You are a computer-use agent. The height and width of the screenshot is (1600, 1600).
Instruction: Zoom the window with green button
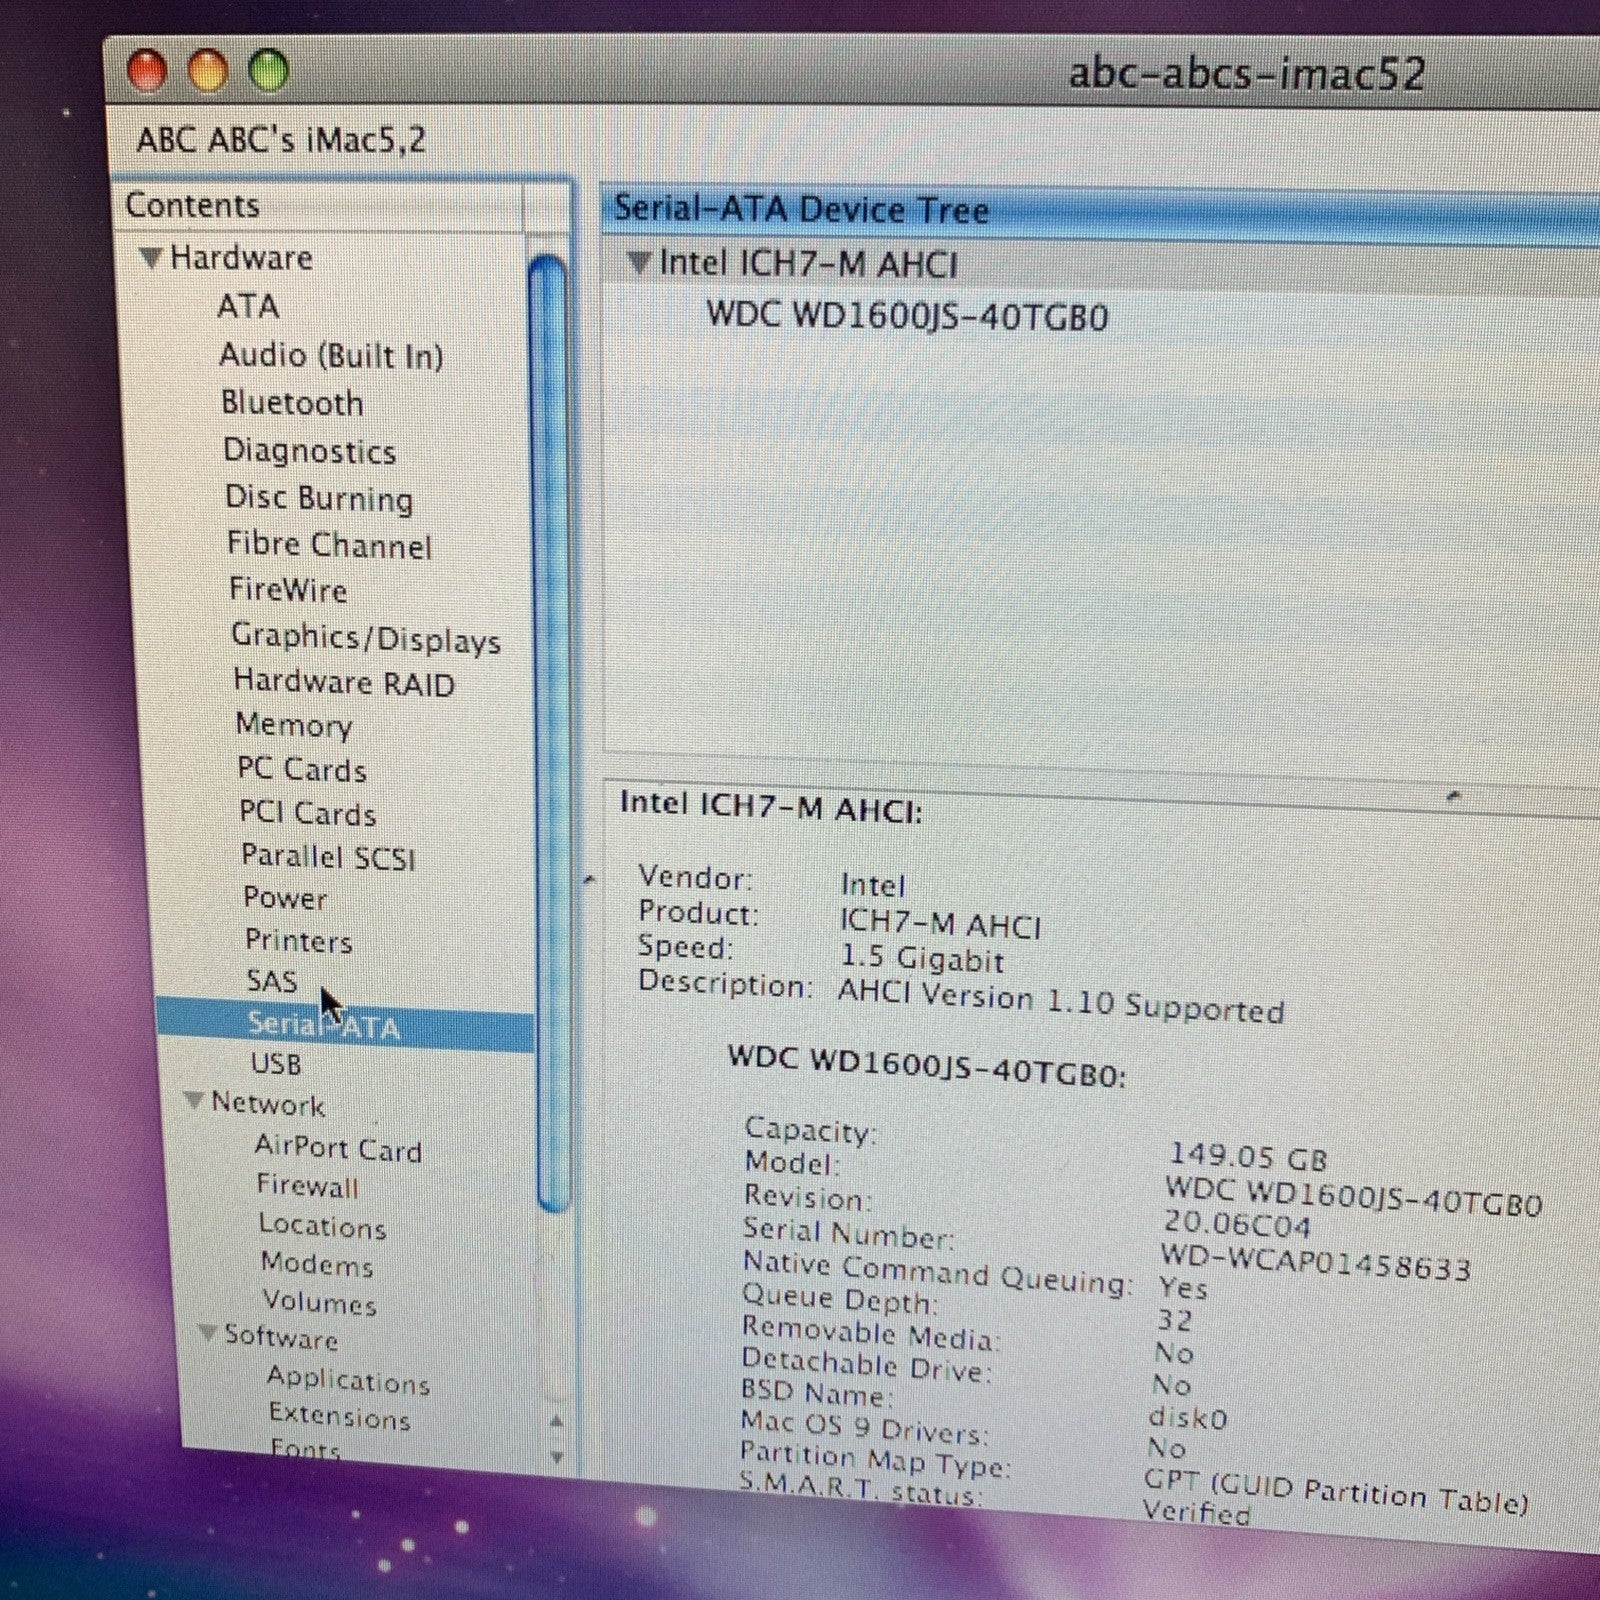[268, 71]
